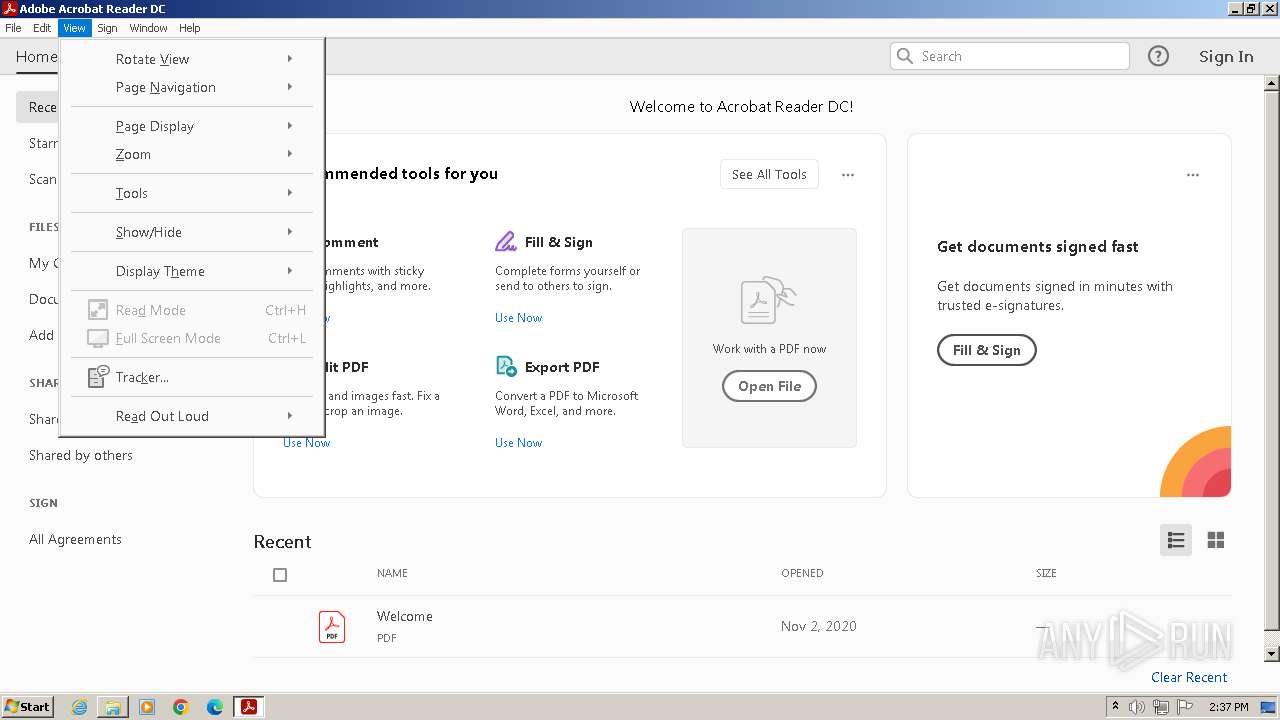Click the Full Screen Mode menu icon
1280x720 pixels.
(98, 338)
